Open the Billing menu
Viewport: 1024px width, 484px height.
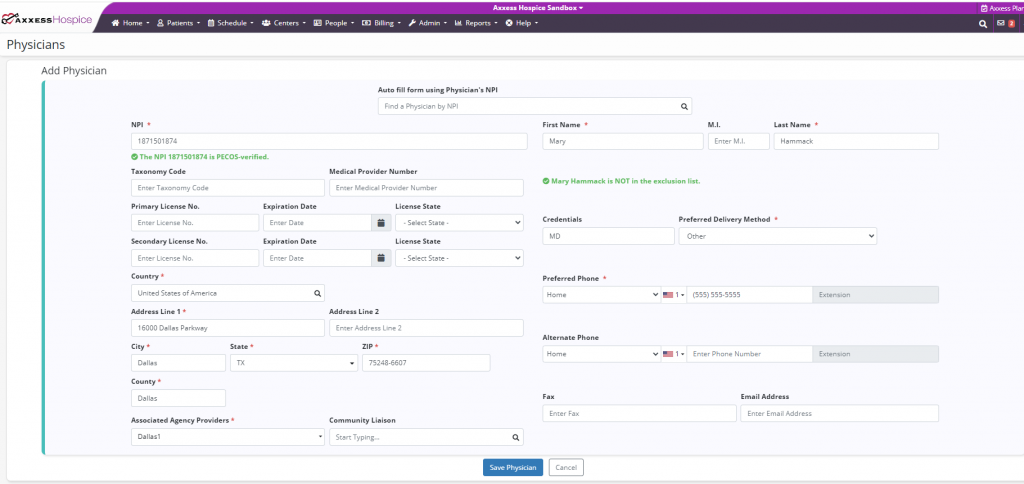(380, 22)
